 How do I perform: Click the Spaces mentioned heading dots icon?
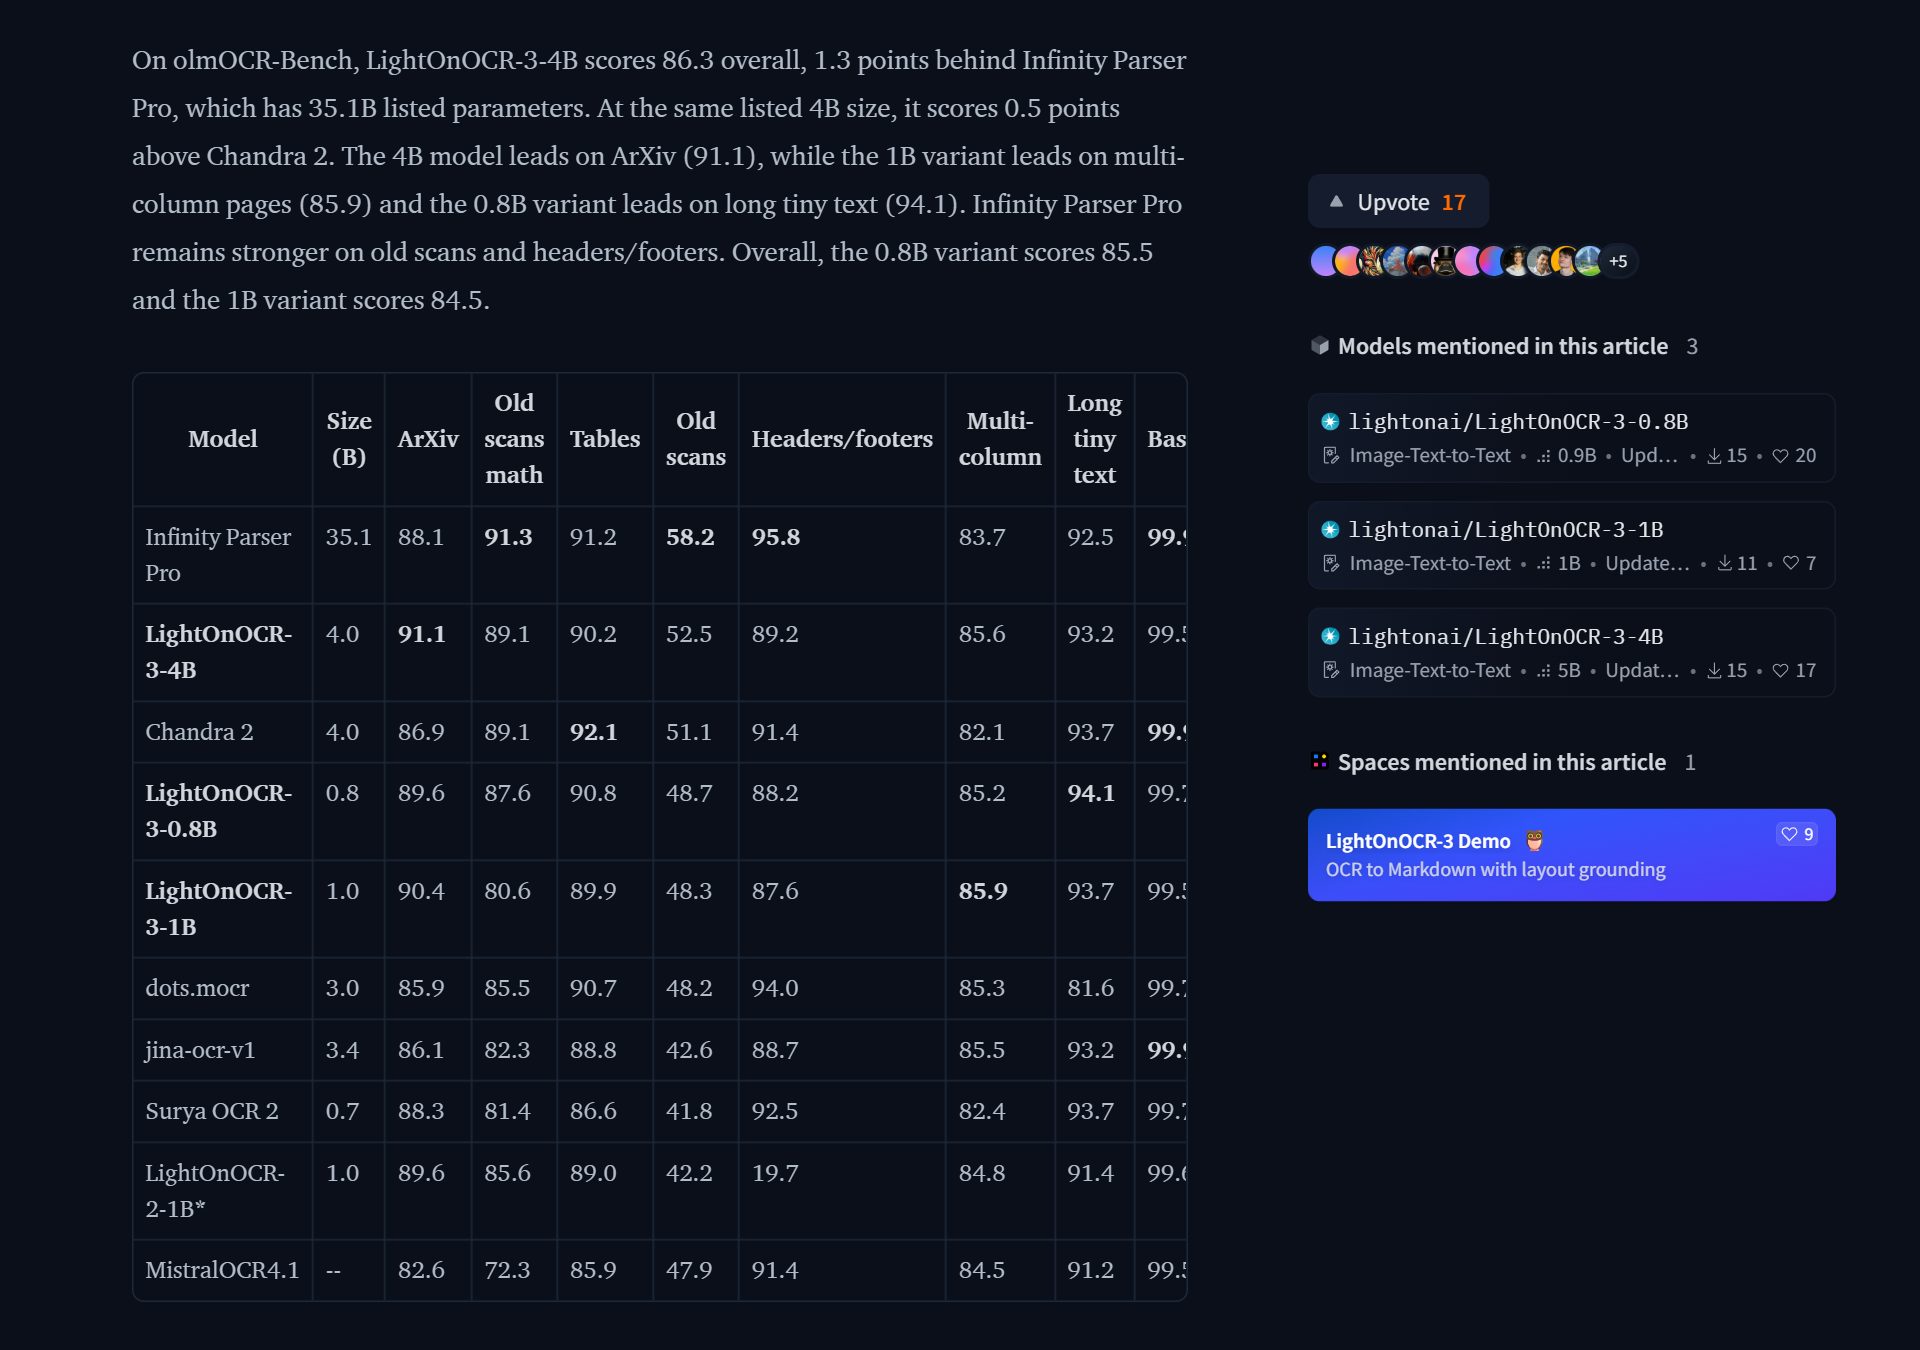pyautogui.click(x=1320, y=762)
